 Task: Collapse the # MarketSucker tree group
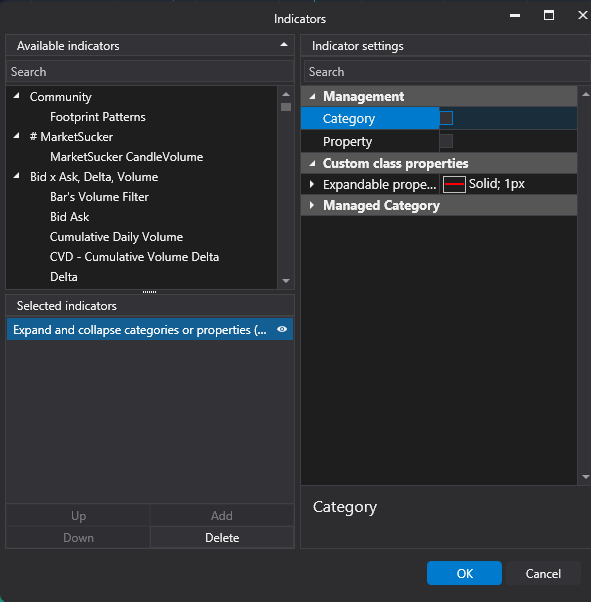click(17, 136)
